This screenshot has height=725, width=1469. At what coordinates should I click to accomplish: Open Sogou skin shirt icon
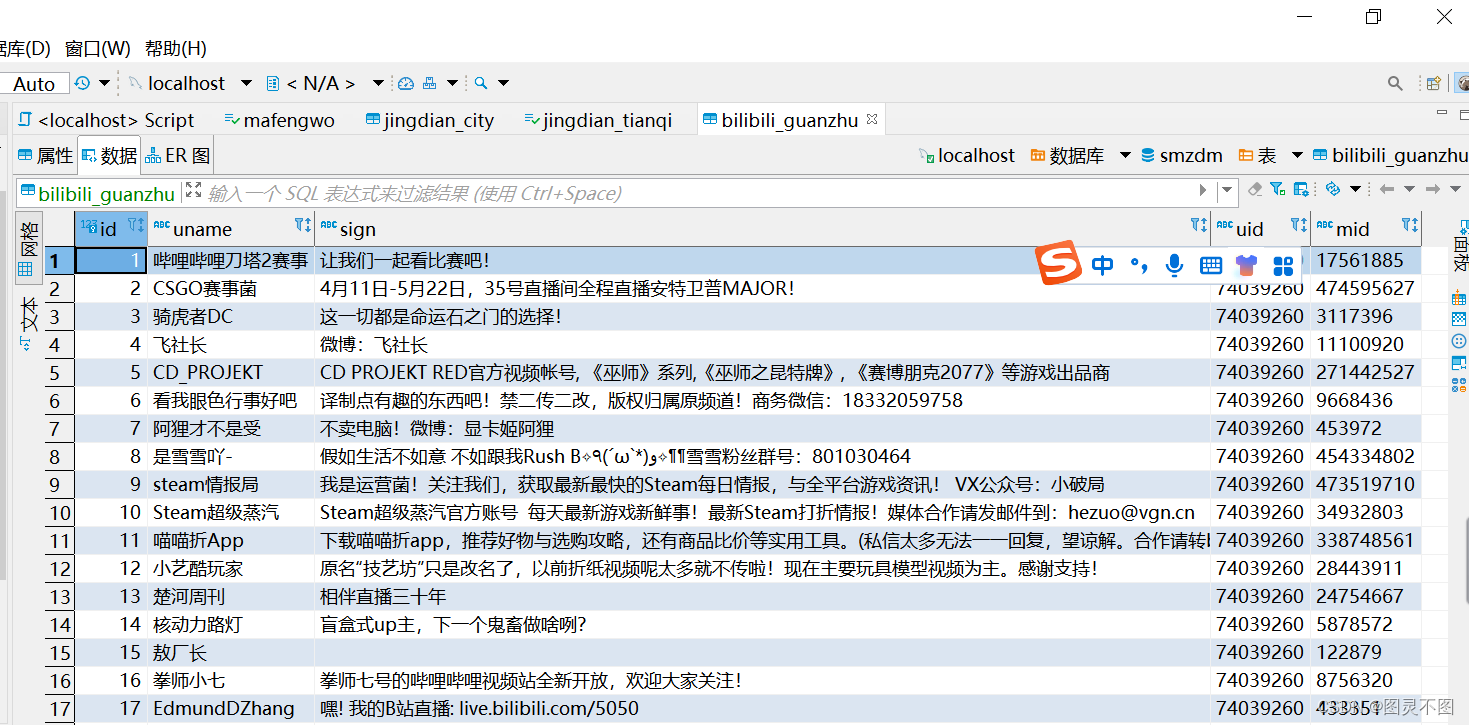[1246, 265]
